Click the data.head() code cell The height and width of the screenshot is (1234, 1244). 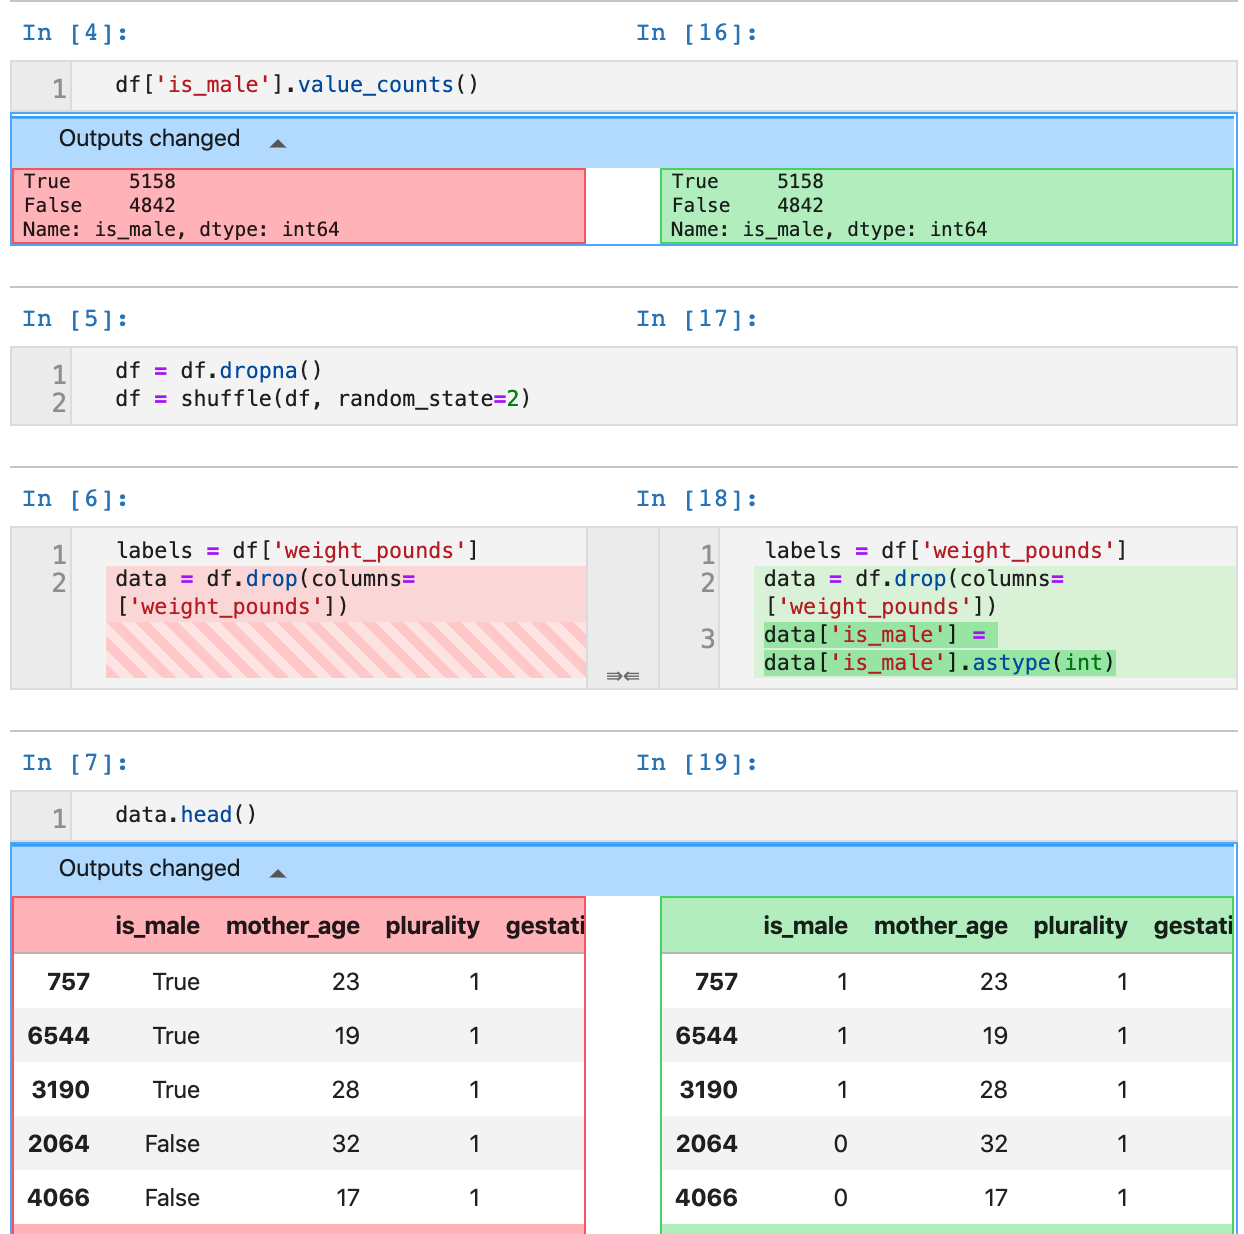click(x=186, y=815)
